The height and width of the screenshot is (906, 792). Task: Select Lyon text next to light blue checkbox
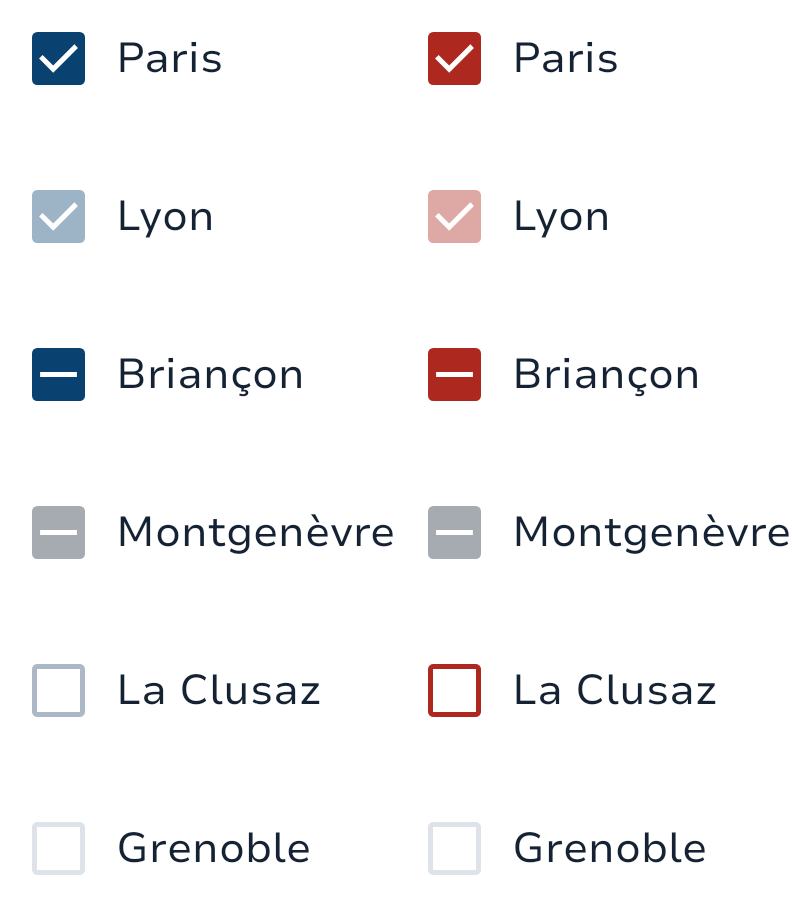[165, 217]
